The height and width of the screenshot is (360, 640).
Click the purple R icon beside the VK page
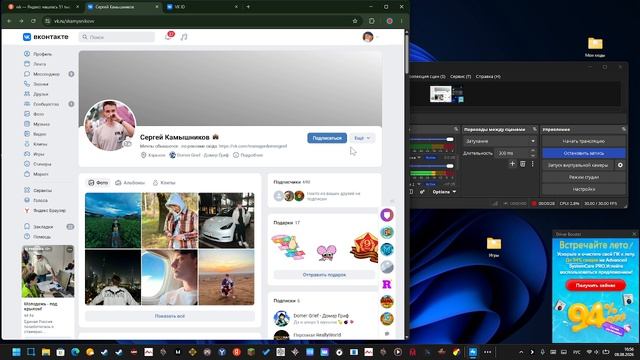pos(387,284)
